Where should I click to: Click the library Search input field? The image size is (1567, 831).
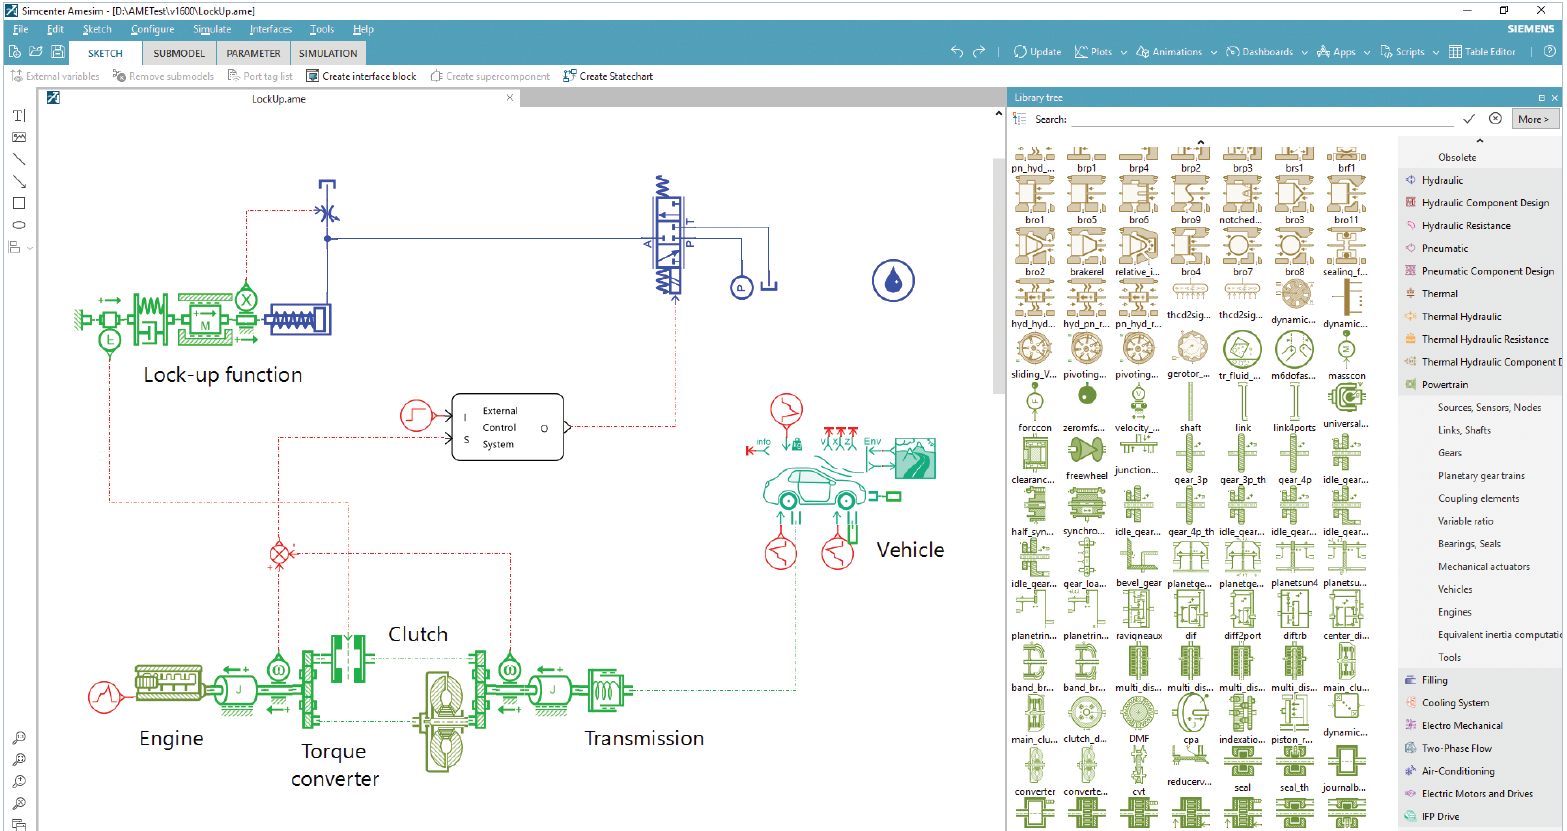point(1262,119)
